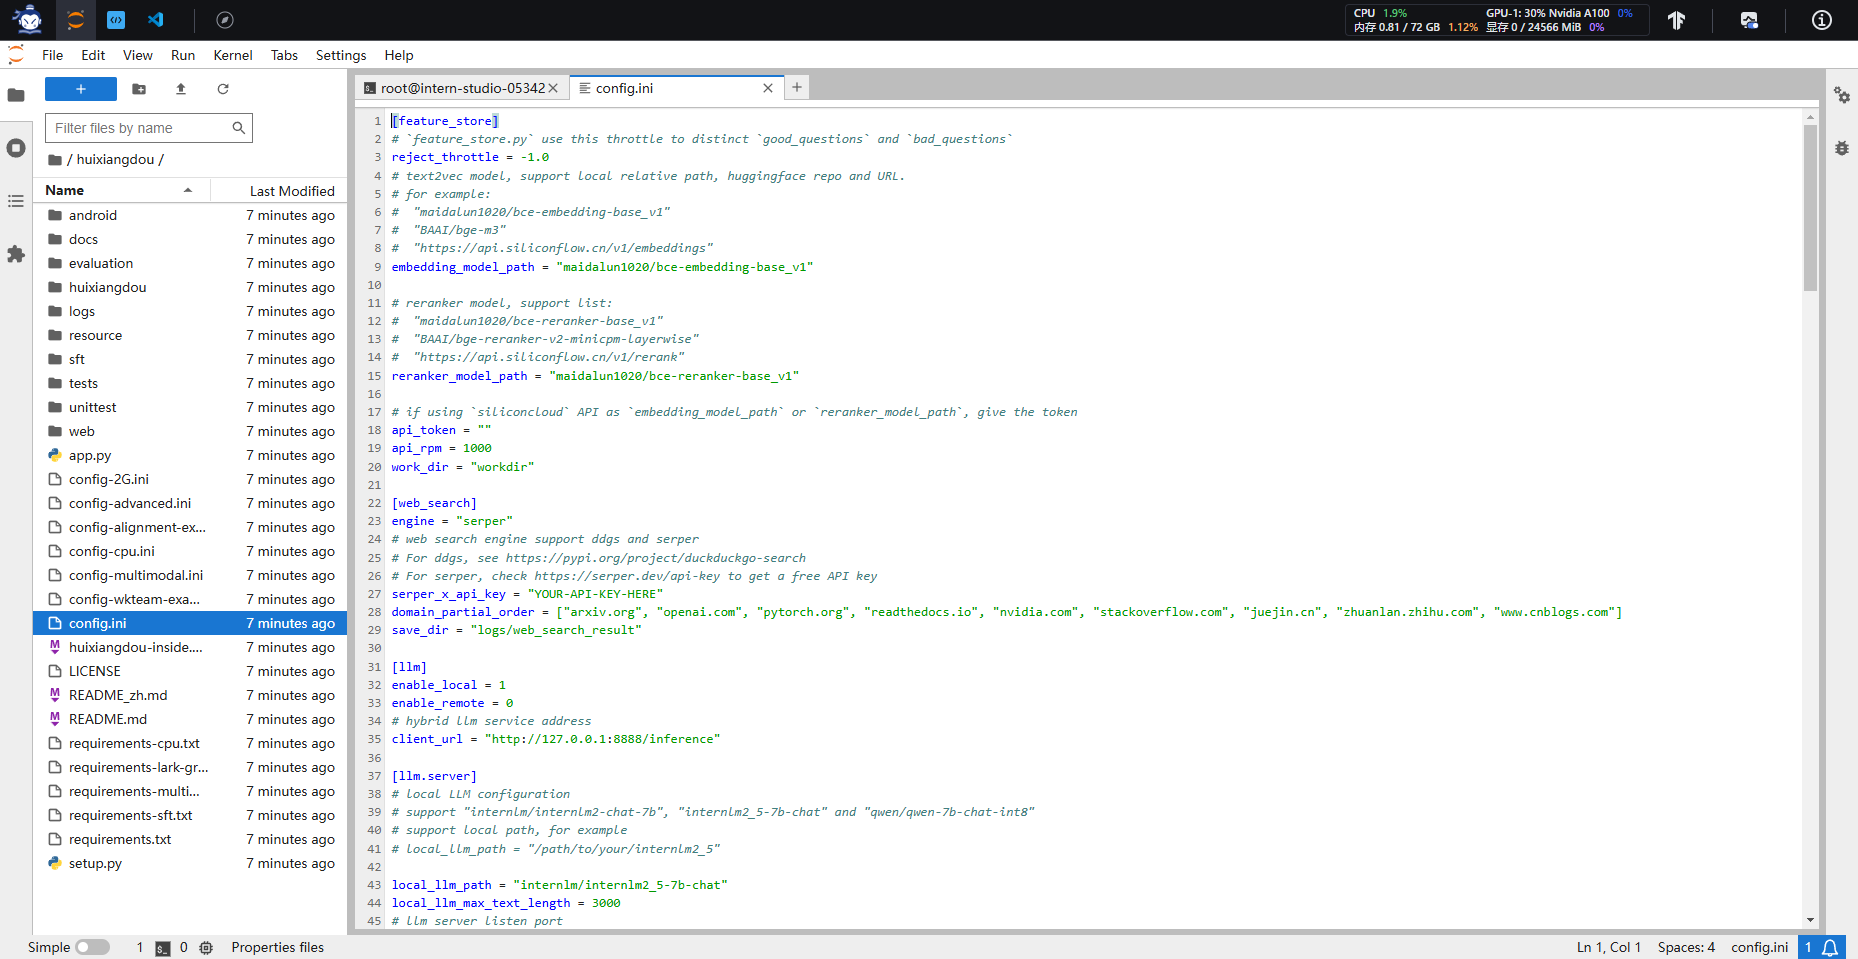Open the logs folder
Screen dimensions: 1858x959
point(190,311)
